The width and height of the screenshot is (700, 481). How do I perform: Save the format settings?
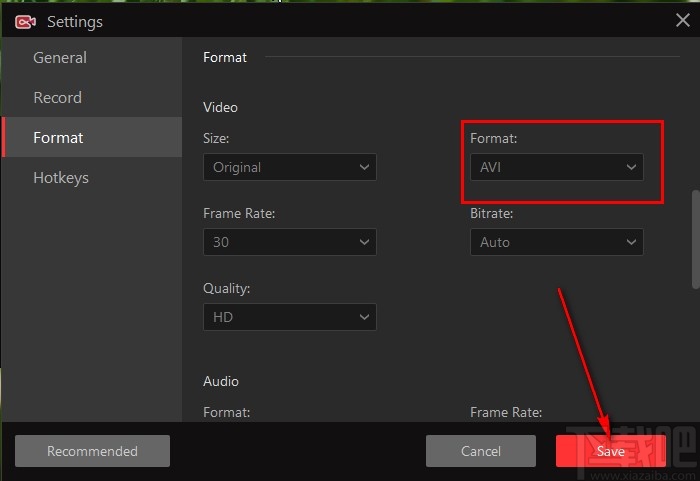610,451
